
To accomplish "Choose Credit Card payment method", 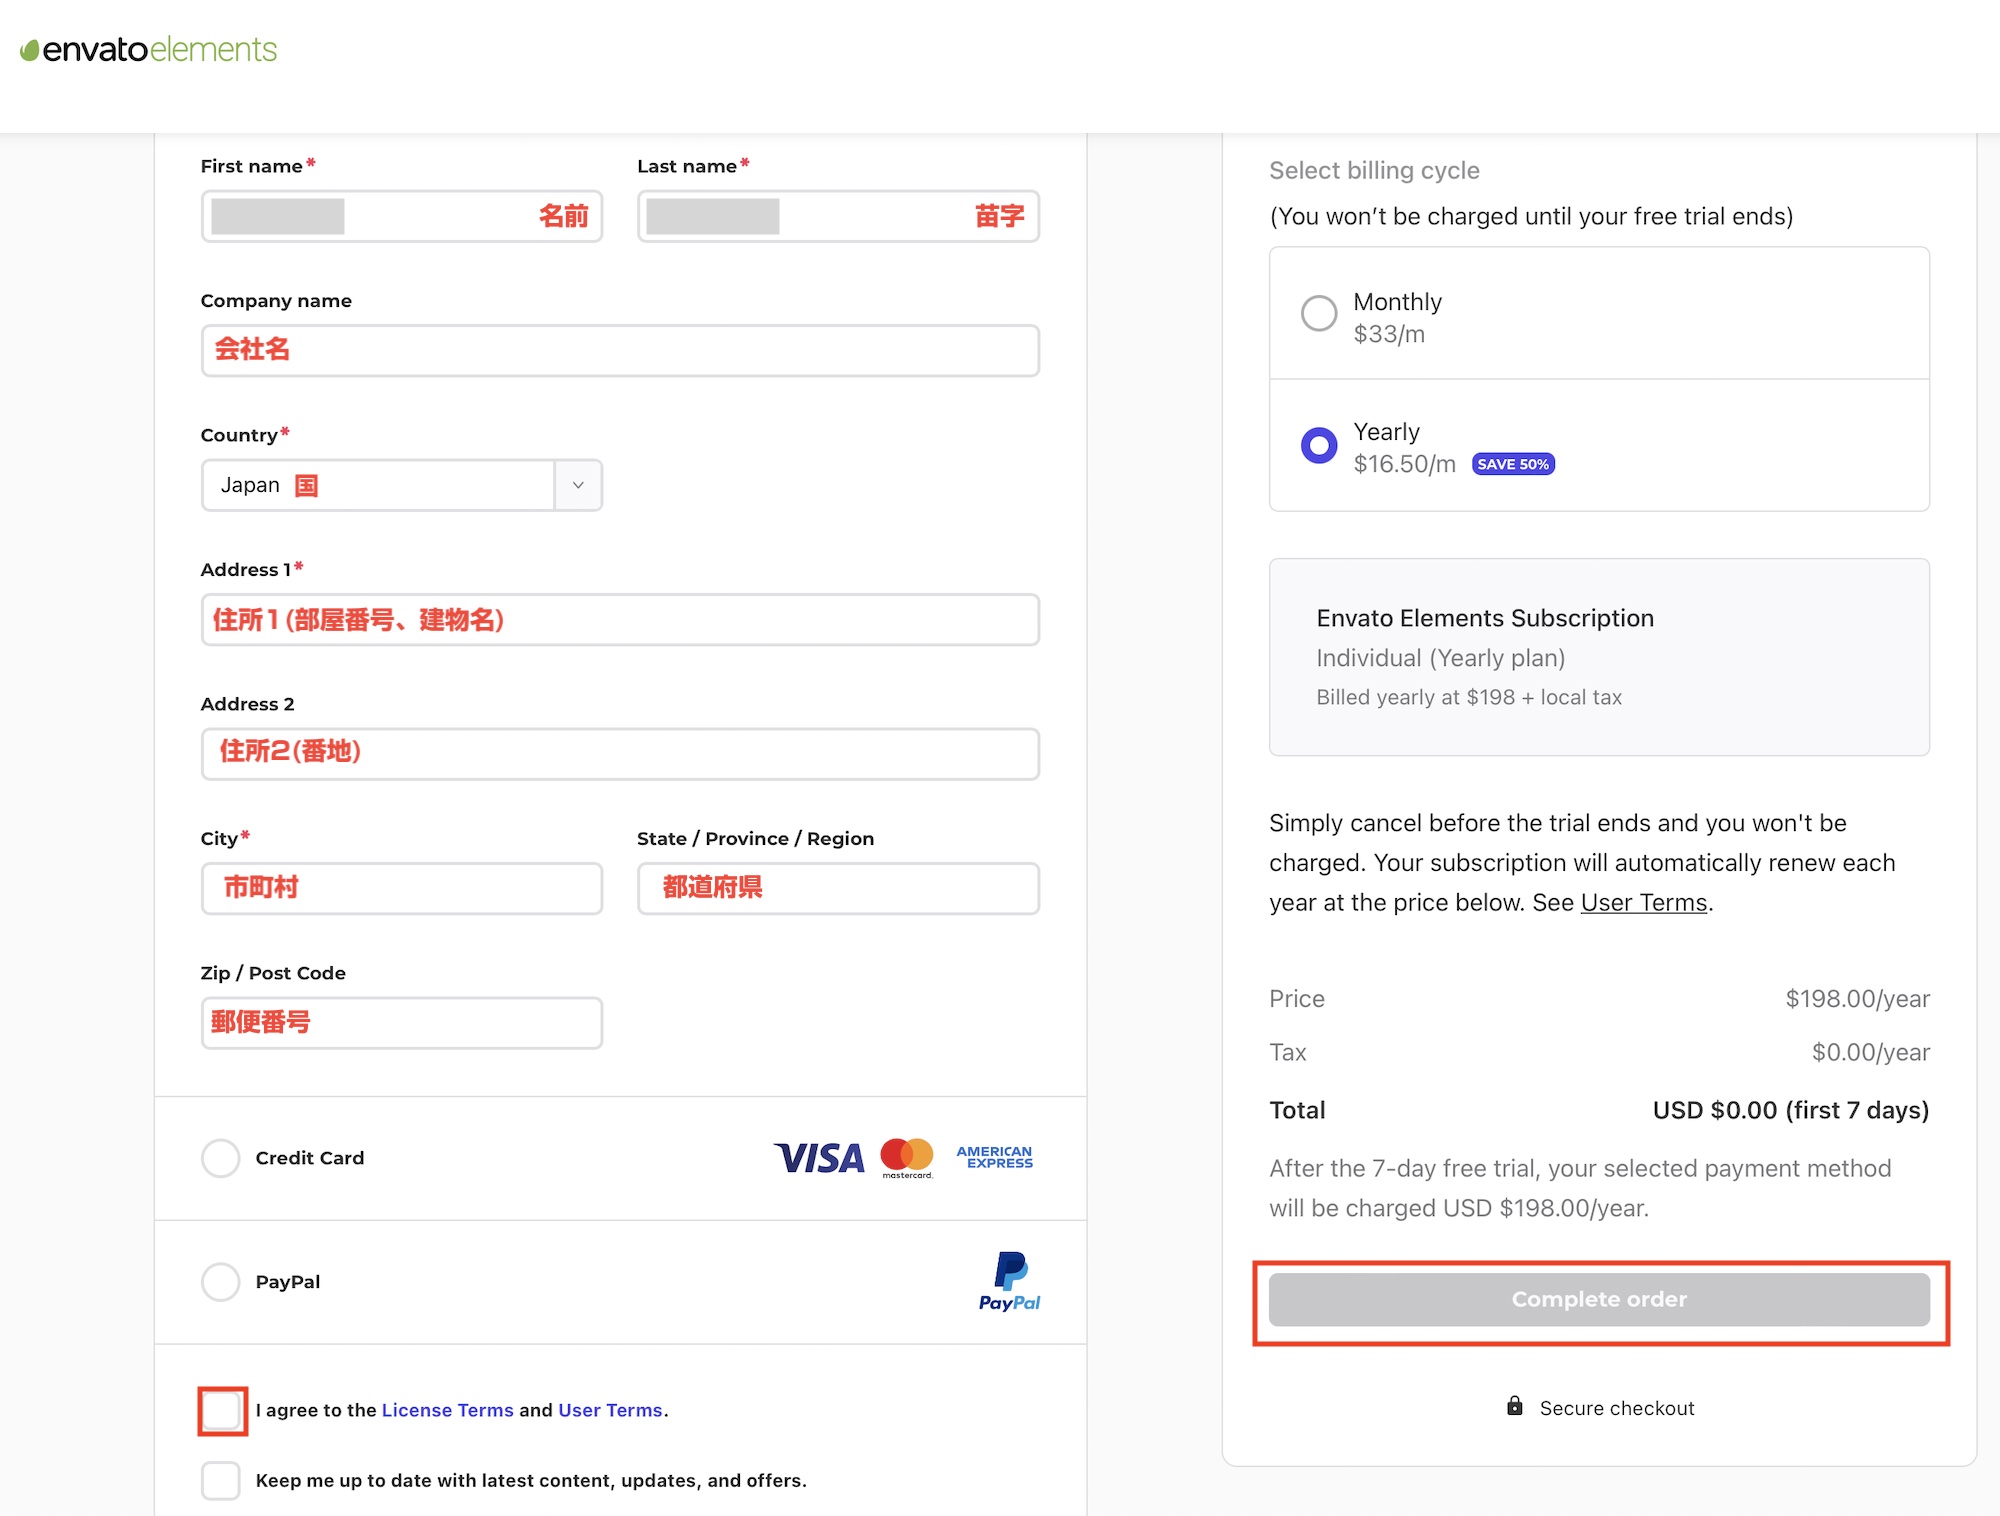I will [x=221, y=1158].
